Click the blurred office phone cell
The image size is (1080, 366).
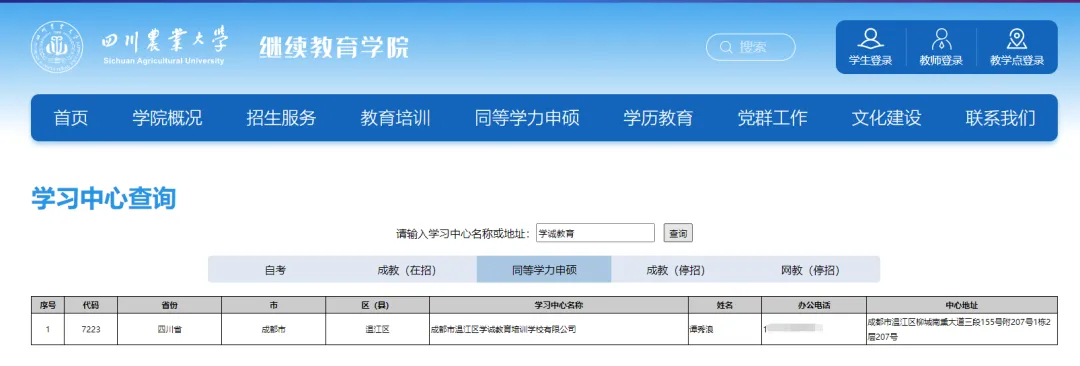coord(814,329)
